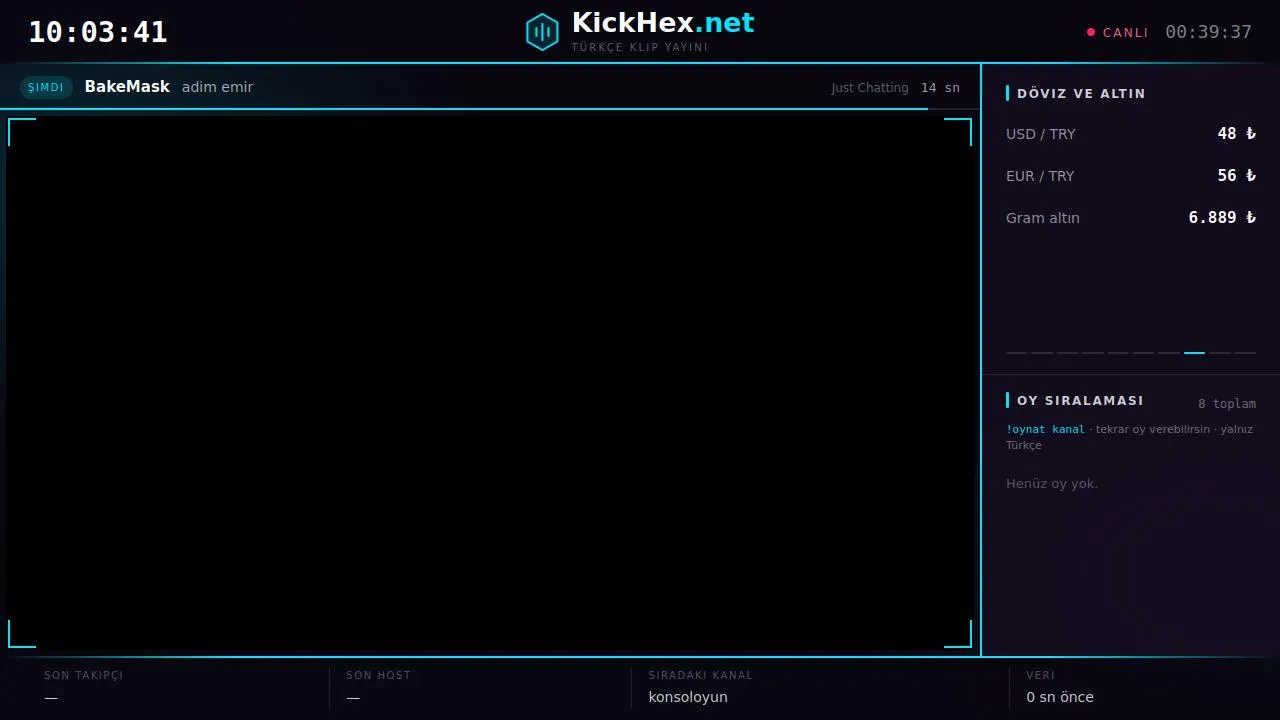1280x720 pixels.
Task: Click the USD / TRY row label
Action: click(x=1041, y=134)
